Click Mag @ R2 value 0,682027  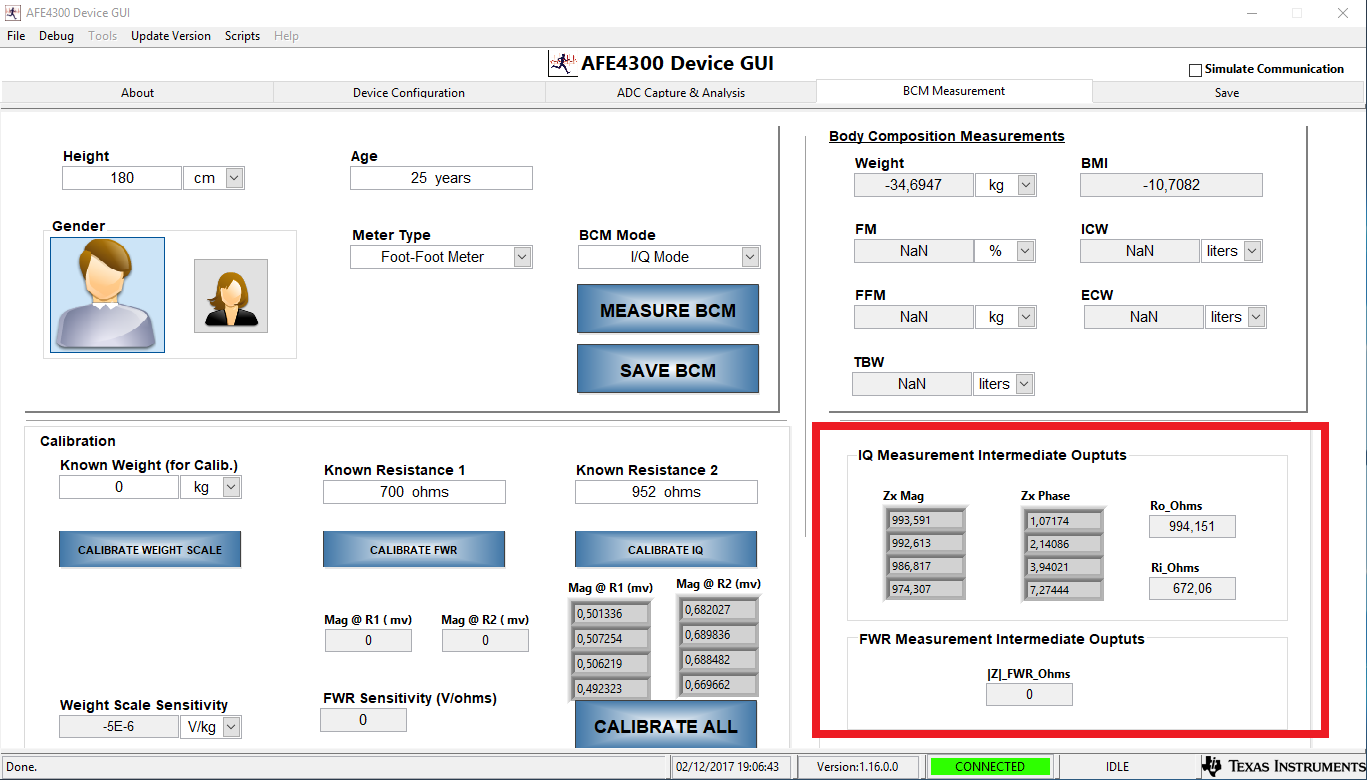pyautogui.click(x=720, y=610)
